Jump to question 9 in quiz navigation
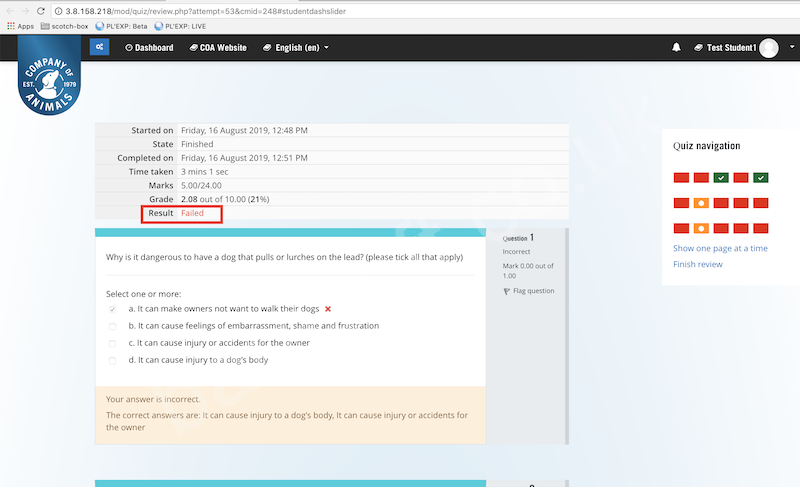The image size is (800, 487). [741, 203]
